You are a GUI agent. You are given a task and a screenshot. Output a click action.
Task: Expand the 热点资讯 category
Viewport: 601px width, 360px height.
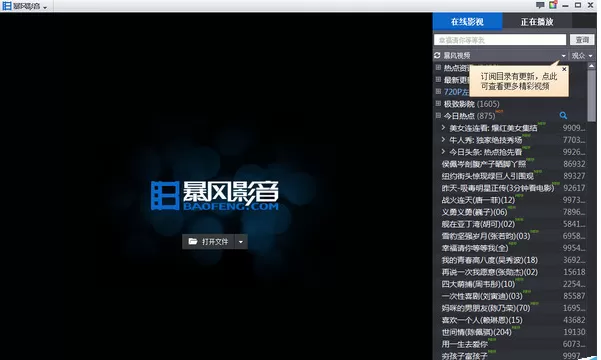tap(438, 67)
